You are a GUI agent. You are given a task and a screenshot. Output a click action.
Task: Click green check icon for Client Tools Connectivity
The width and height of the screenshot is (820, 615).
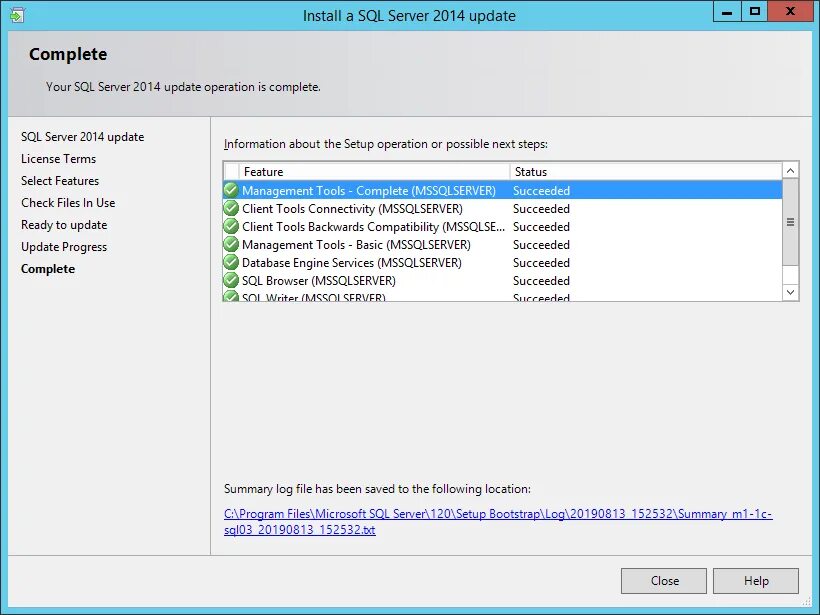231,209
